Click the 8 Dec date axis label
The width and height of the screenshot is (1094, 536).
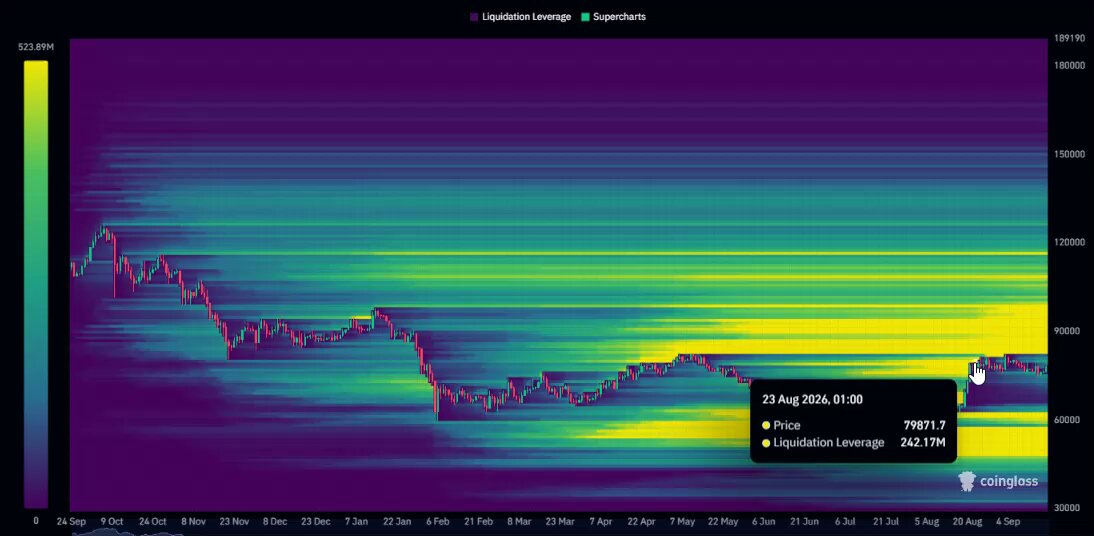(x=275, y=521)
